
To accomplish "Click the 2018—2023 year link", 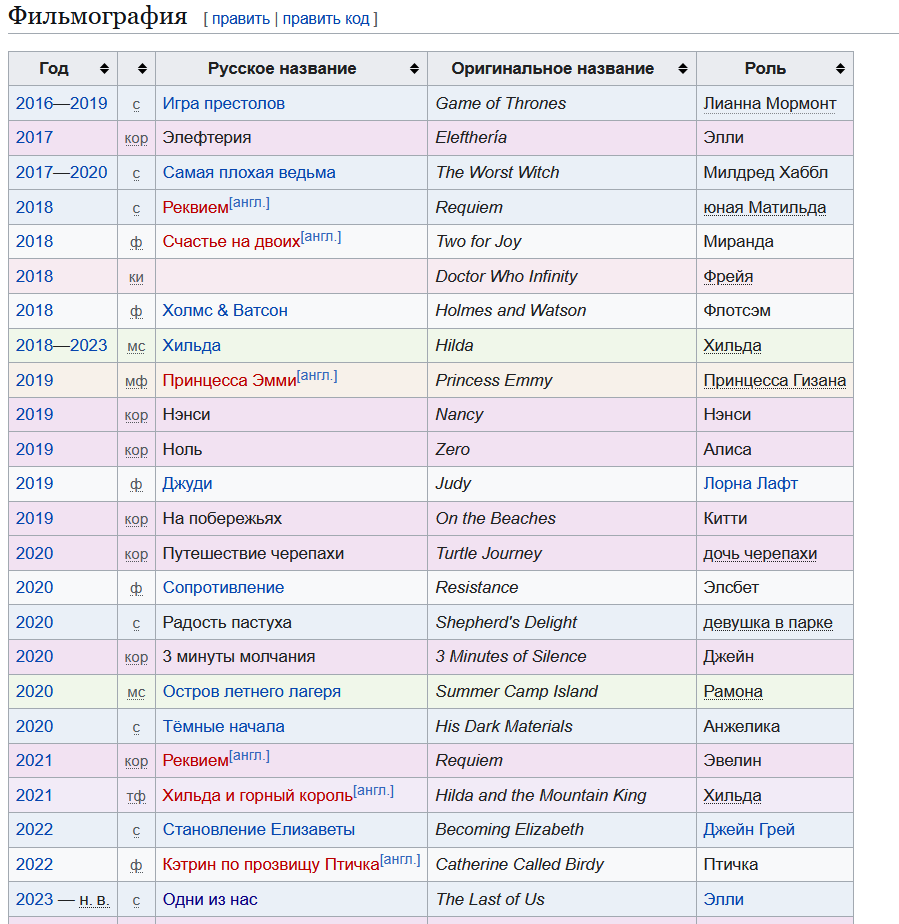I will [x=61, y=345].
